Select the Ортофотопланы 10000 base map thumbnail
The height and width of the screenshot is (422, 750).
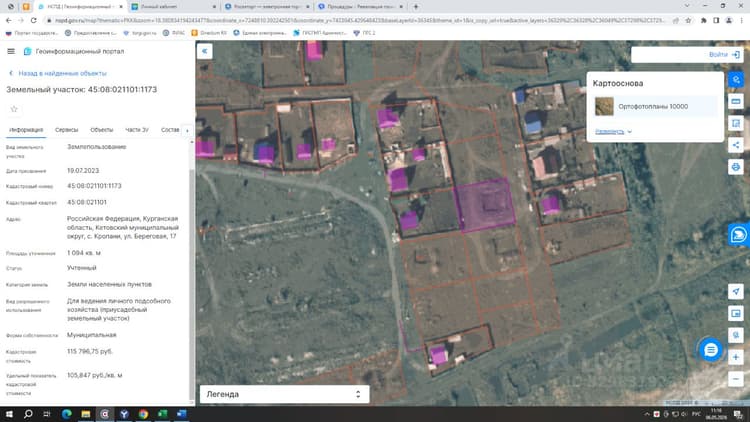[604, 106]
